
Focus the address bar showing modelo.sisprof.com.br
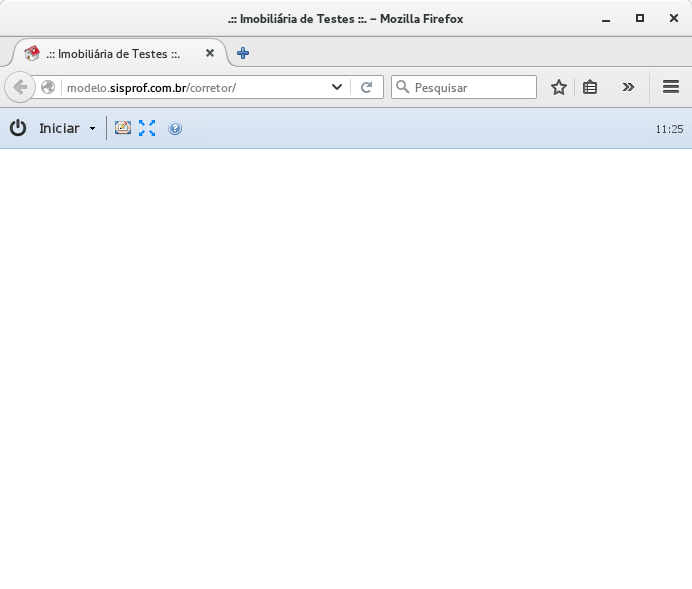tap(190, 87)
